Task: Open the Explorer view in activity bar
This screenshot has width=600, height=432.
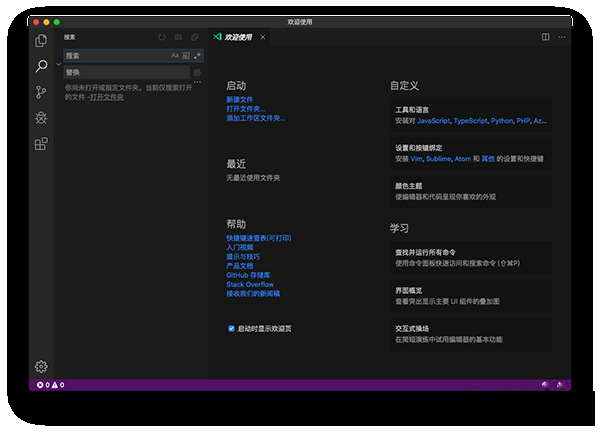Action: 41,41
